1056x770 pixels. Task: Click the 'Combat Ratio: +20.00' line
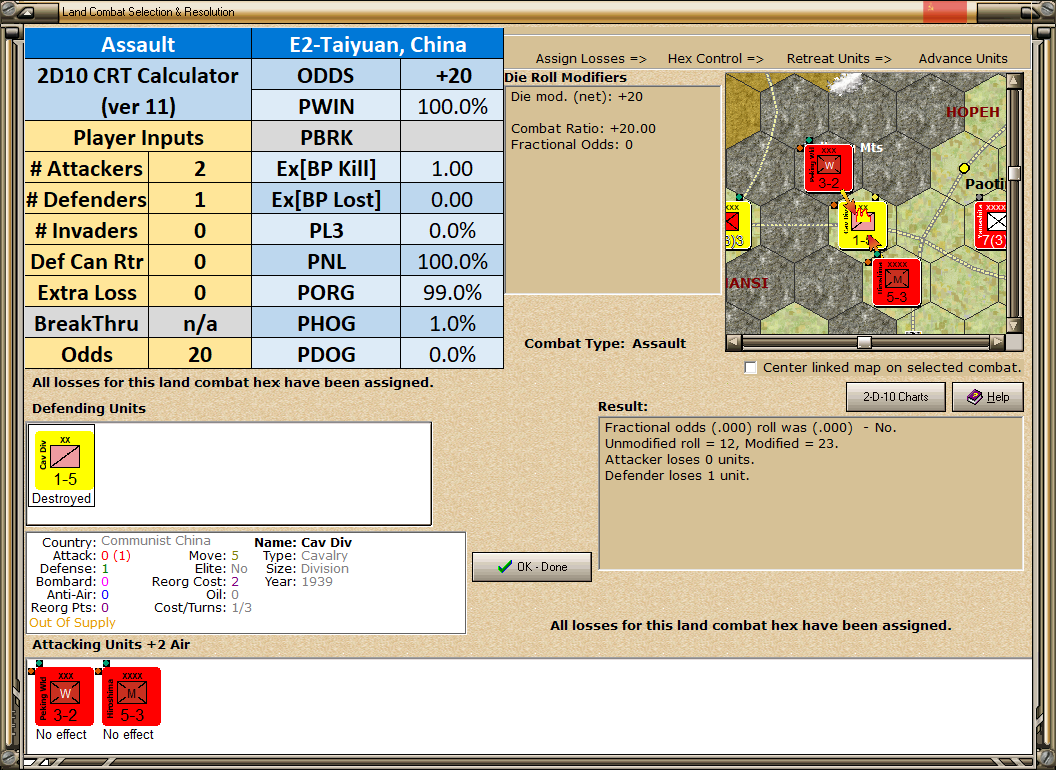(x=583, y=128)
